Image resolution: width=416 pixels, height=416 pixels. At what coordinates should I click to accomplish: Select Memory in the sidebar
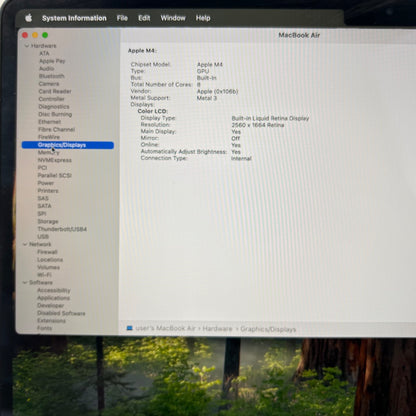point(49,152)
